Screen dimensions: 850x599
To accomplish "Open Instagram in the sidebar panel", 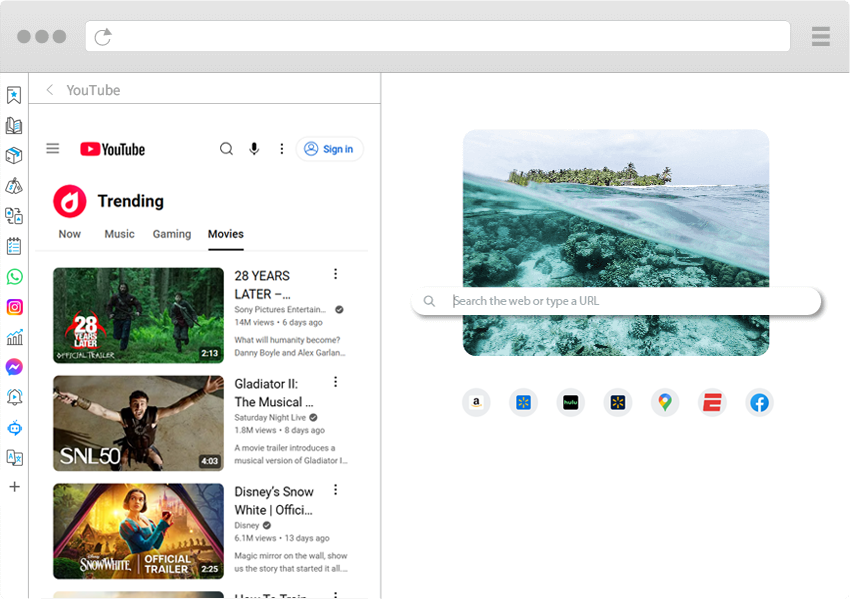I will click(x=14, y=306).
